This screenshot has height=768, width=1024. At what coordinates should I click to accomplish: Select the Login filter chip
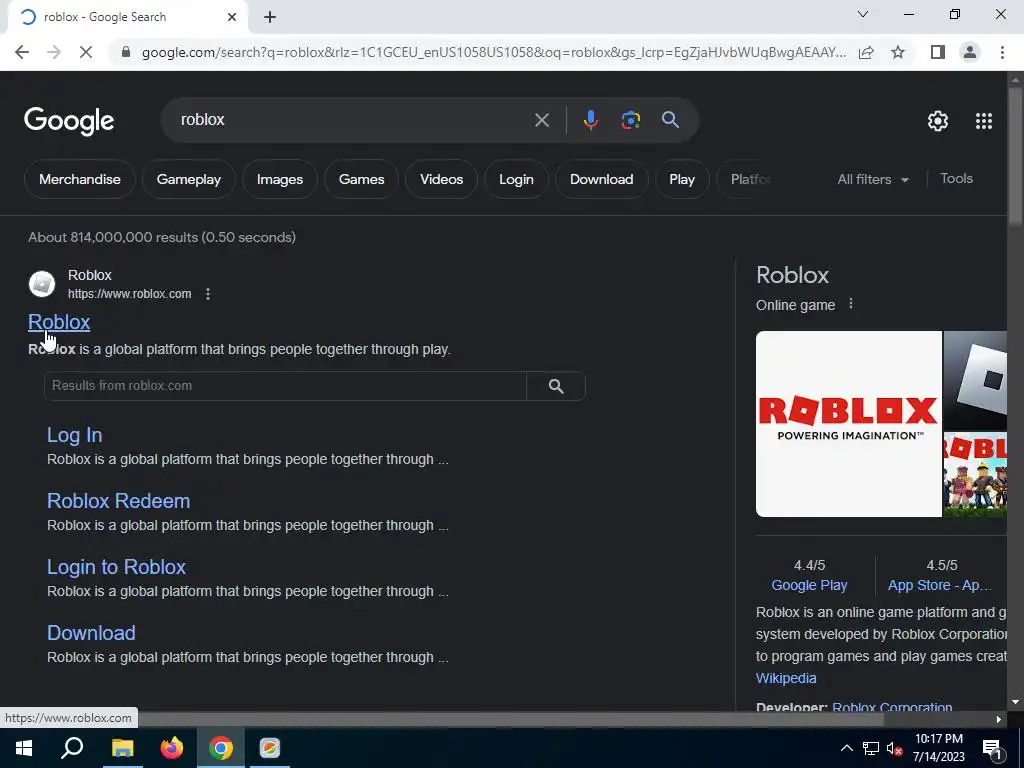516,179
